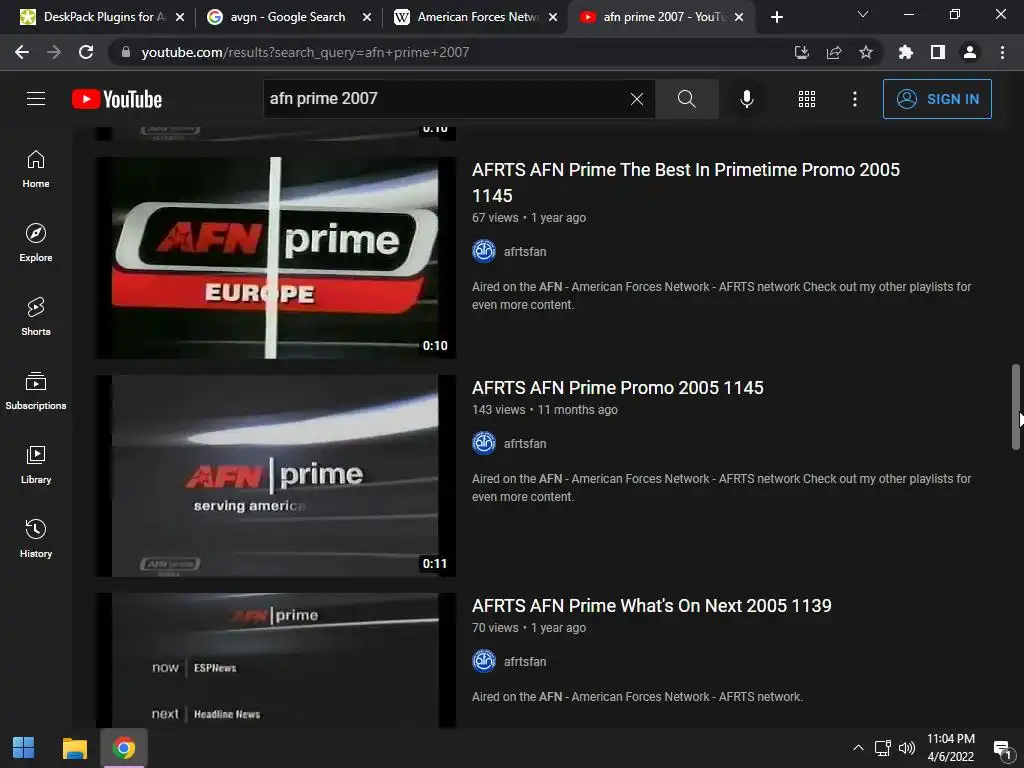Viewport: 1024px width, 768px height.
Task: Open afrtsfan avatar on What's On Next video
Action: (484, 662)
